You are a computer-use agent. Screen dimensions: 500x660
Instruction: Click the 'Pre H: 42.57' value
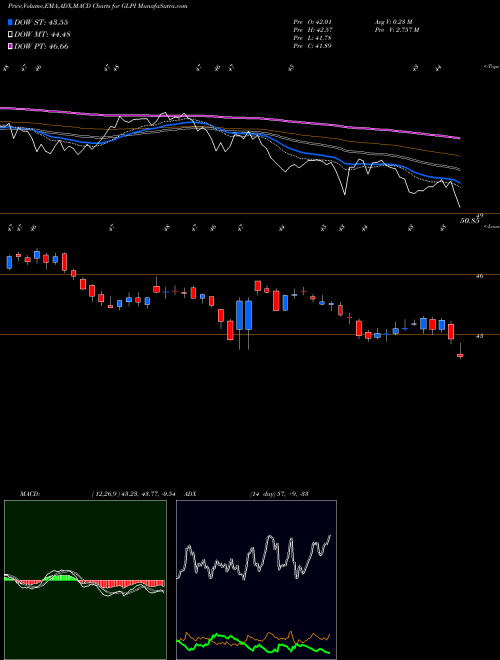pos(313,30)
